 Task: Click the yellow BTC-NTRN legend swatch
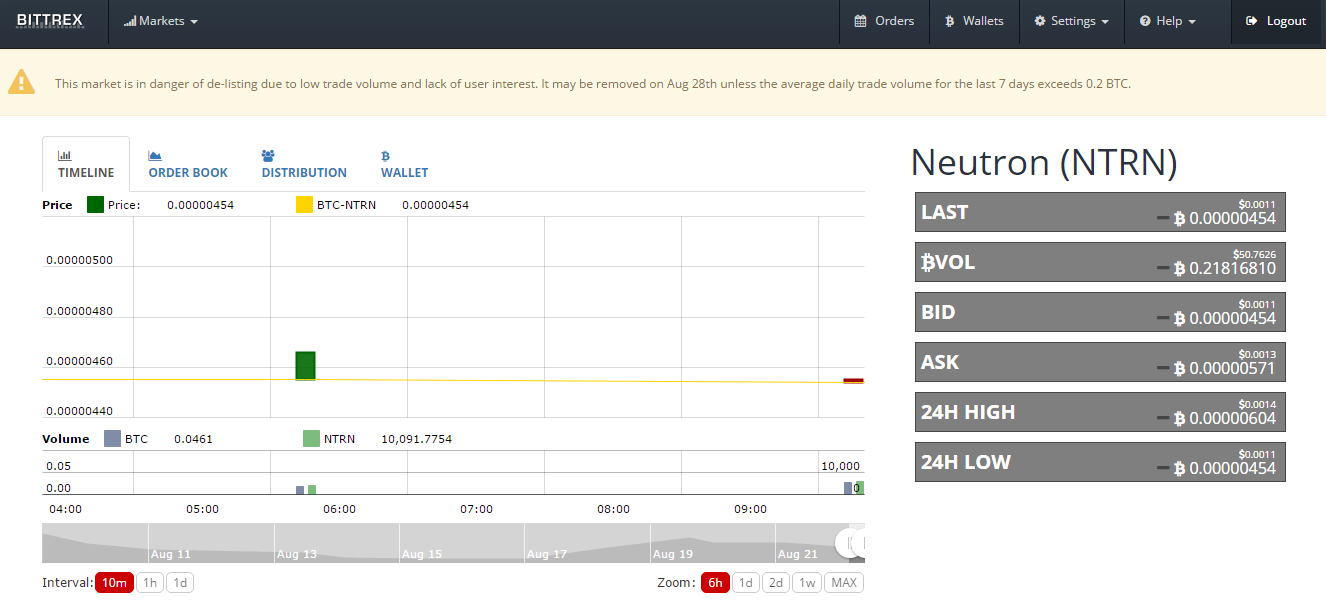[304, 205]
